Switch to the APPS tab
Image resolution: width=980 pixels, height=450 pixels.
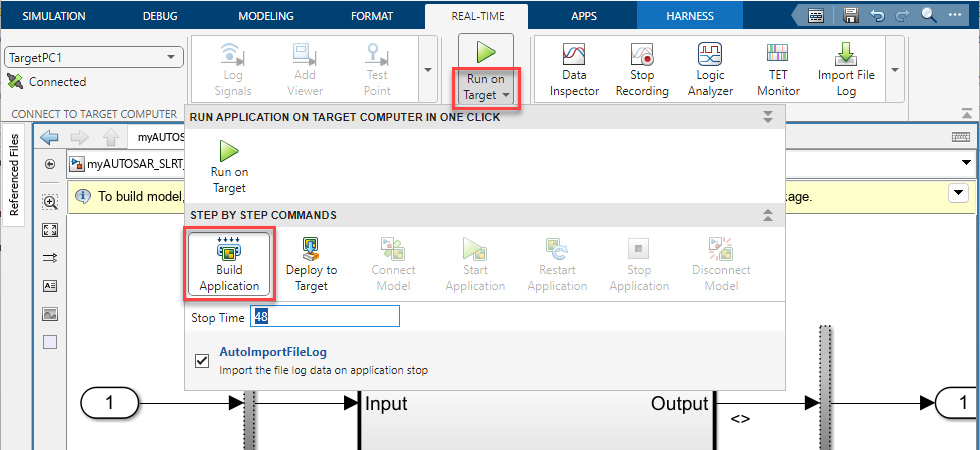(x=584, y=16)
